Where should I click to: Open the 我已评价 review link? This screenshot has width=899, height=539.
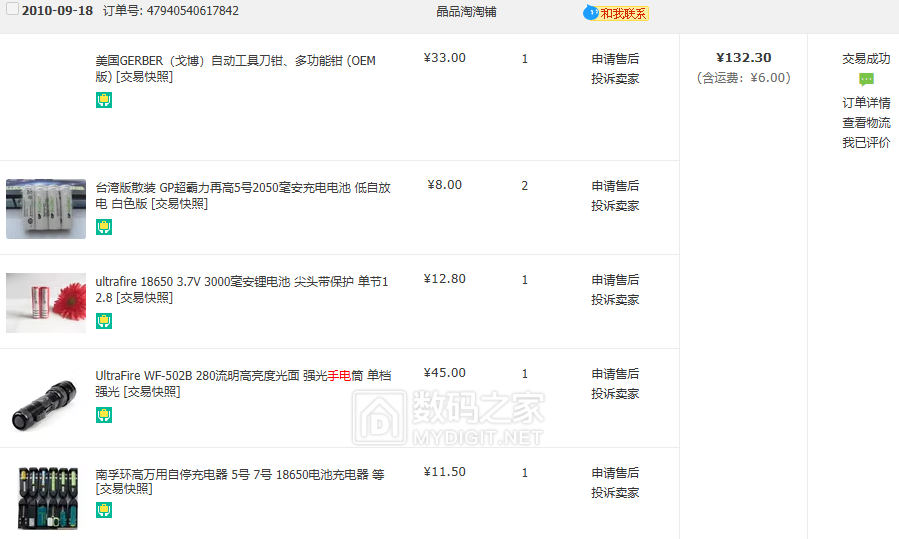pos(866,142)
